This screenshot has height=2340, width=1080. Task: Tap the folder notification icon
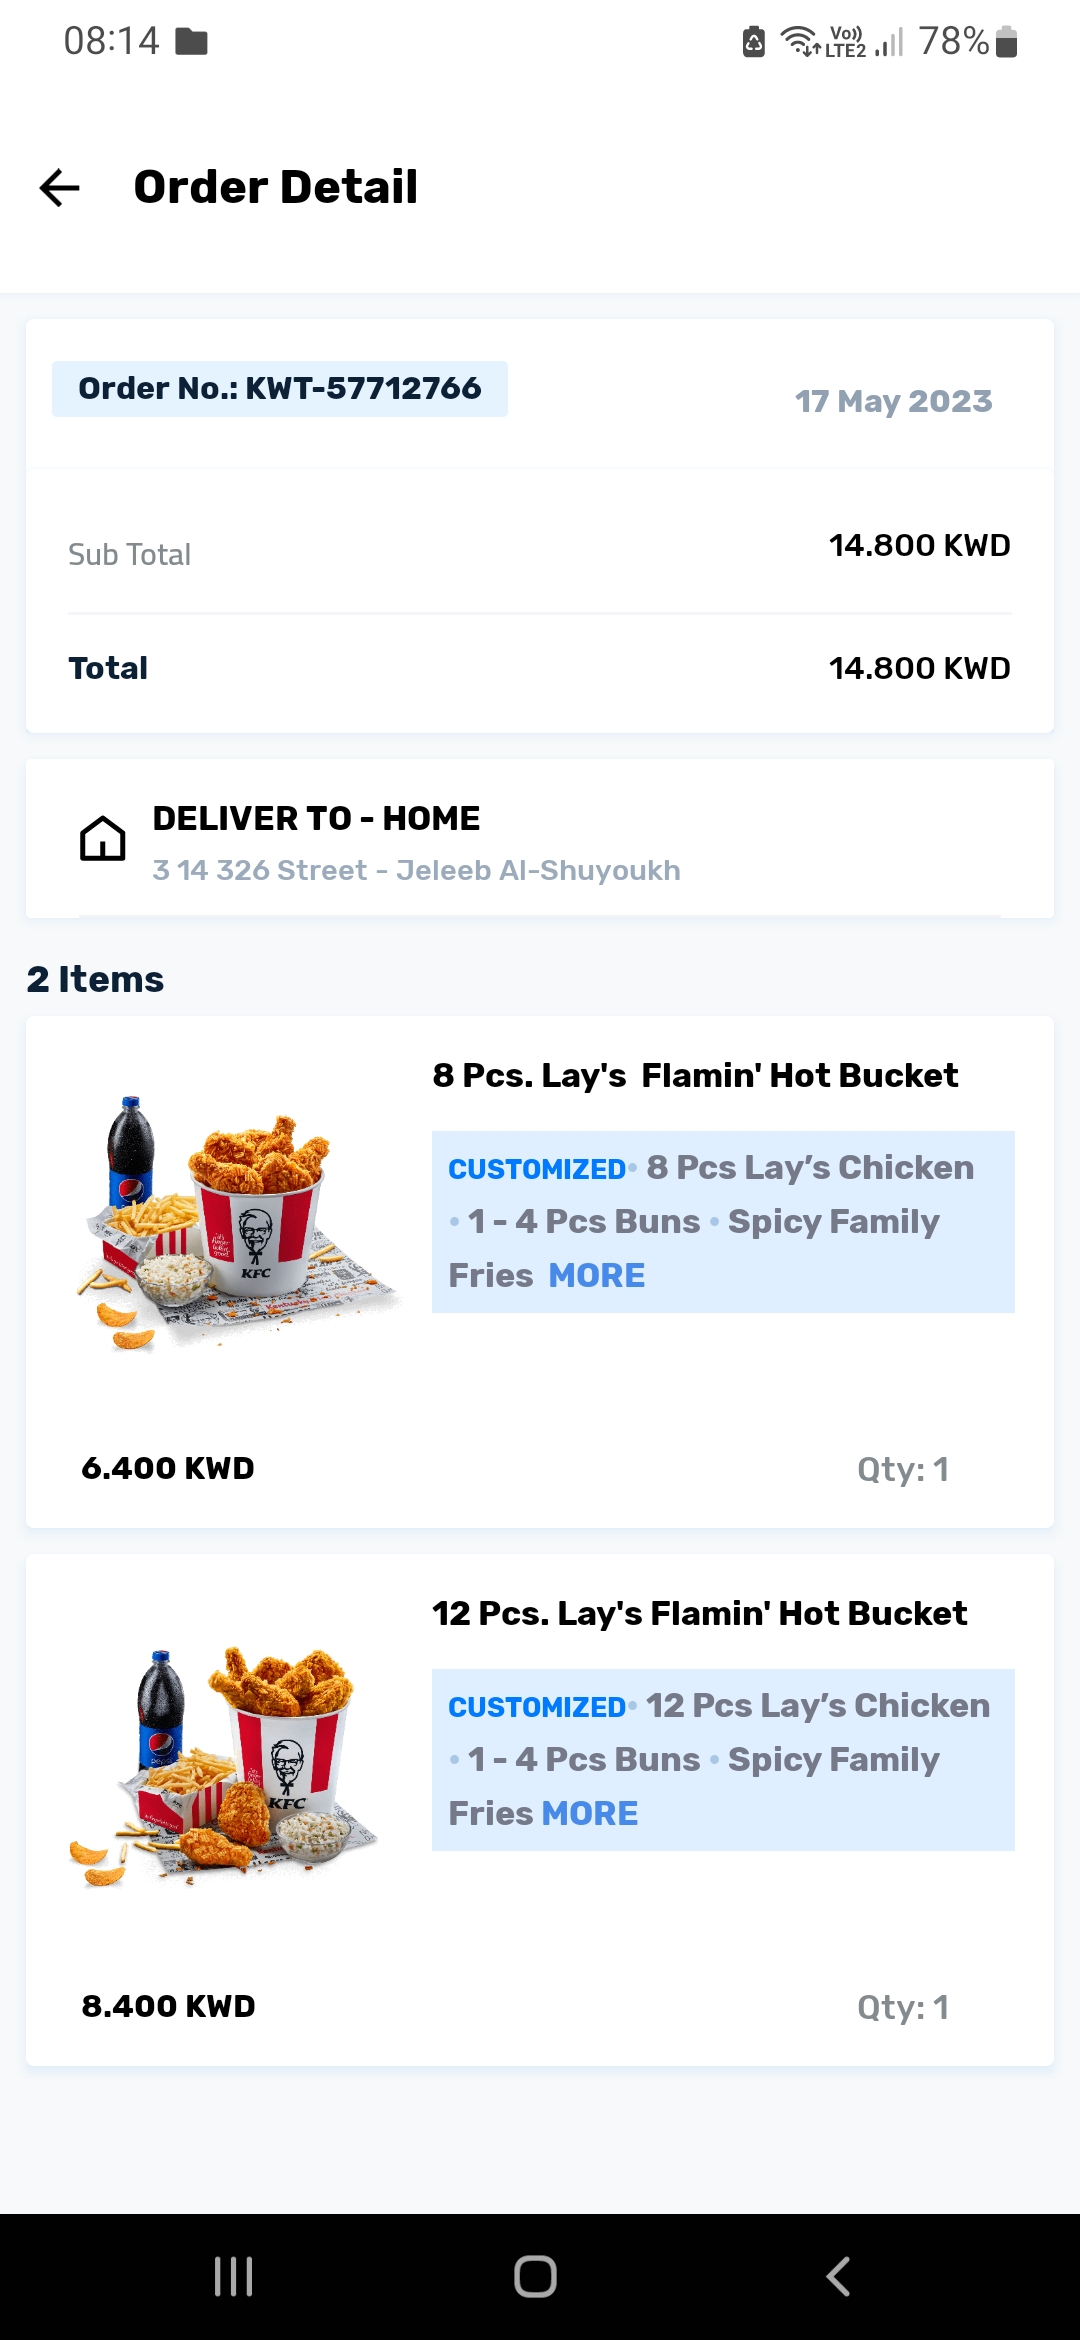[191, 42]
